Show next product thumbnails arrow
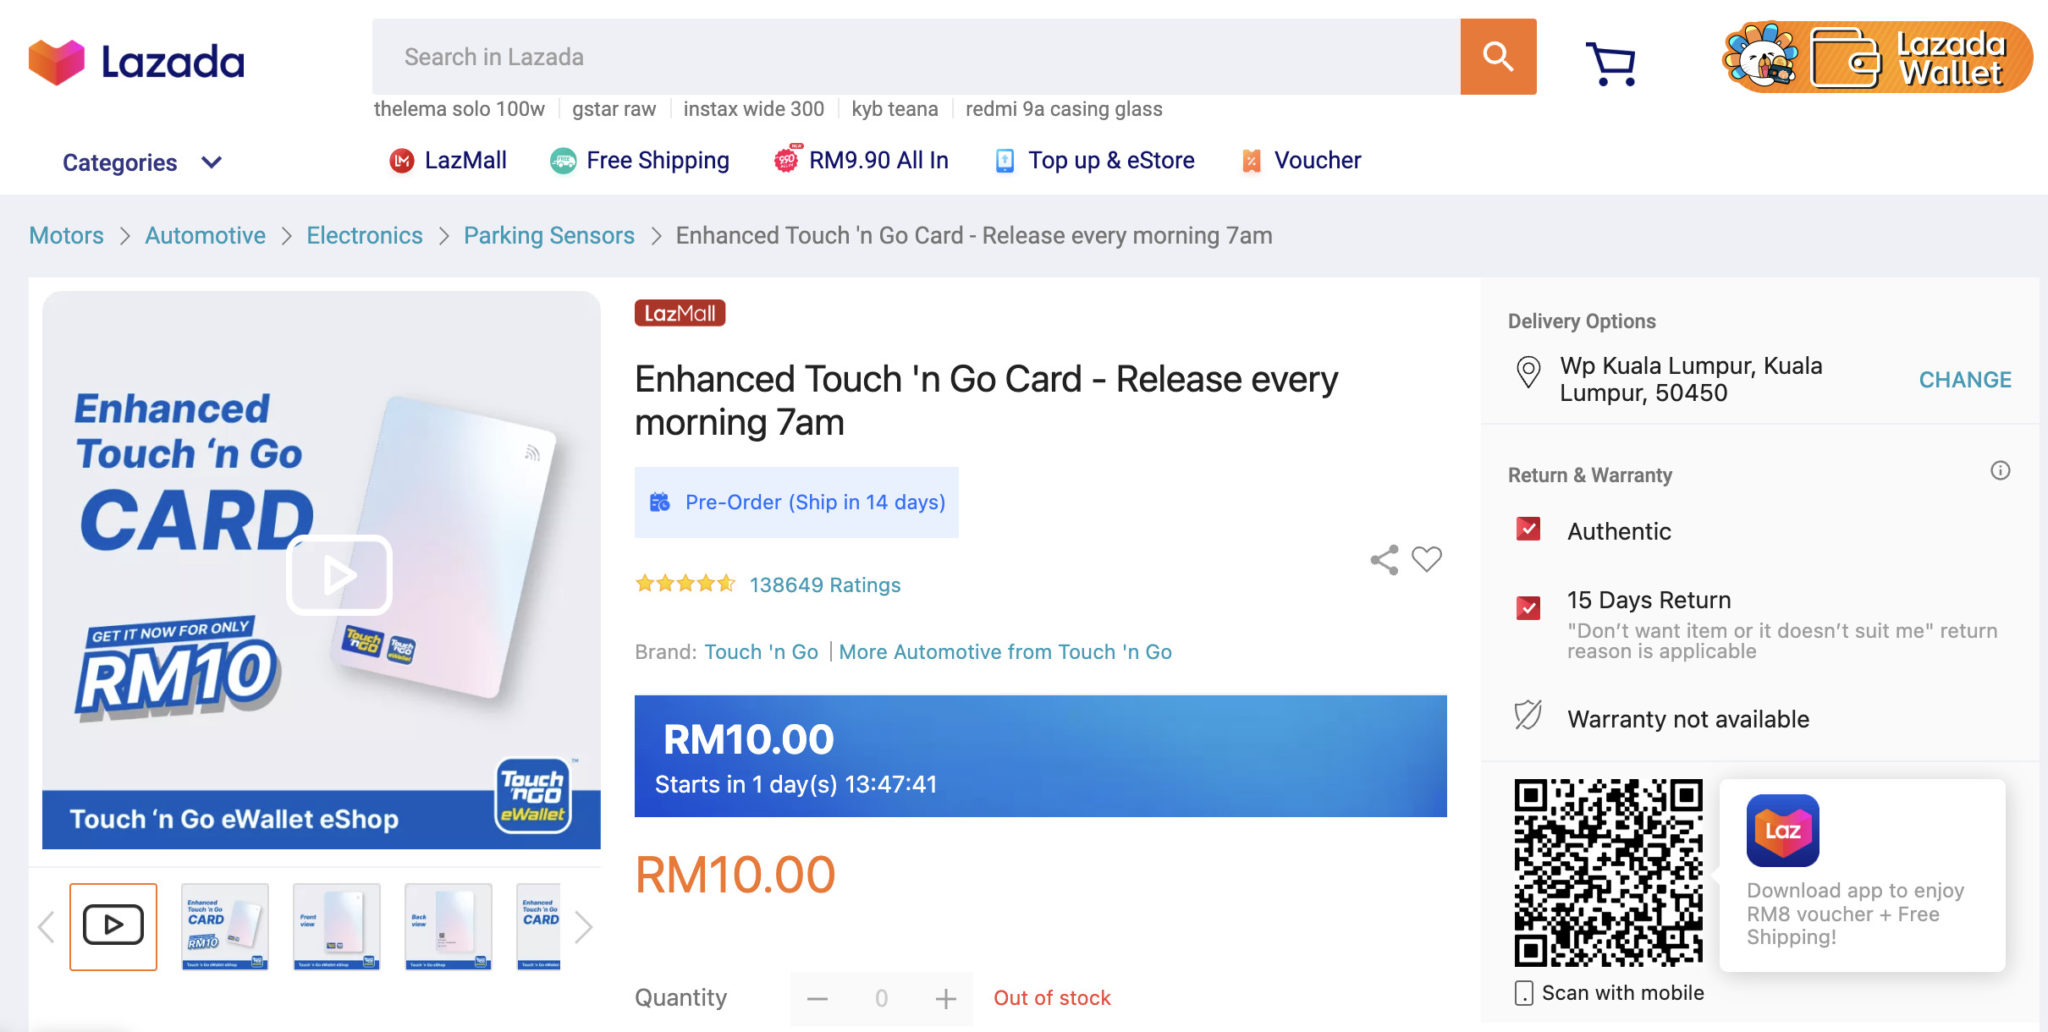The width and height of the screenshot is (2048, 1032). pos(584,927)
